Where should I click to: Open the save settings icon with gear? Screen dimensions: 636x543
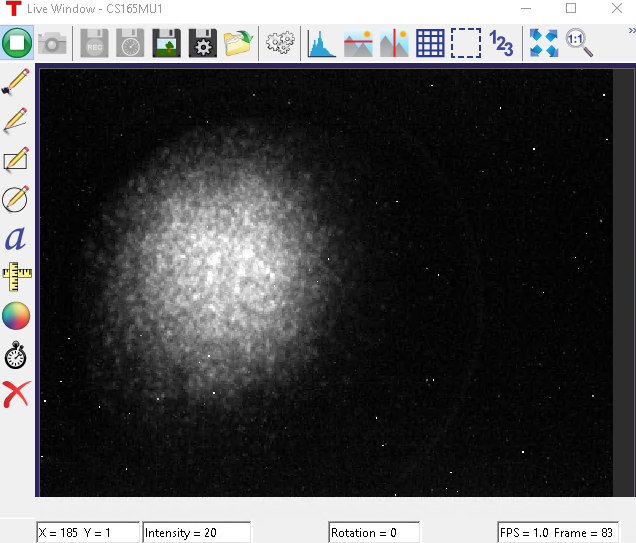click(x=202, y=43)
